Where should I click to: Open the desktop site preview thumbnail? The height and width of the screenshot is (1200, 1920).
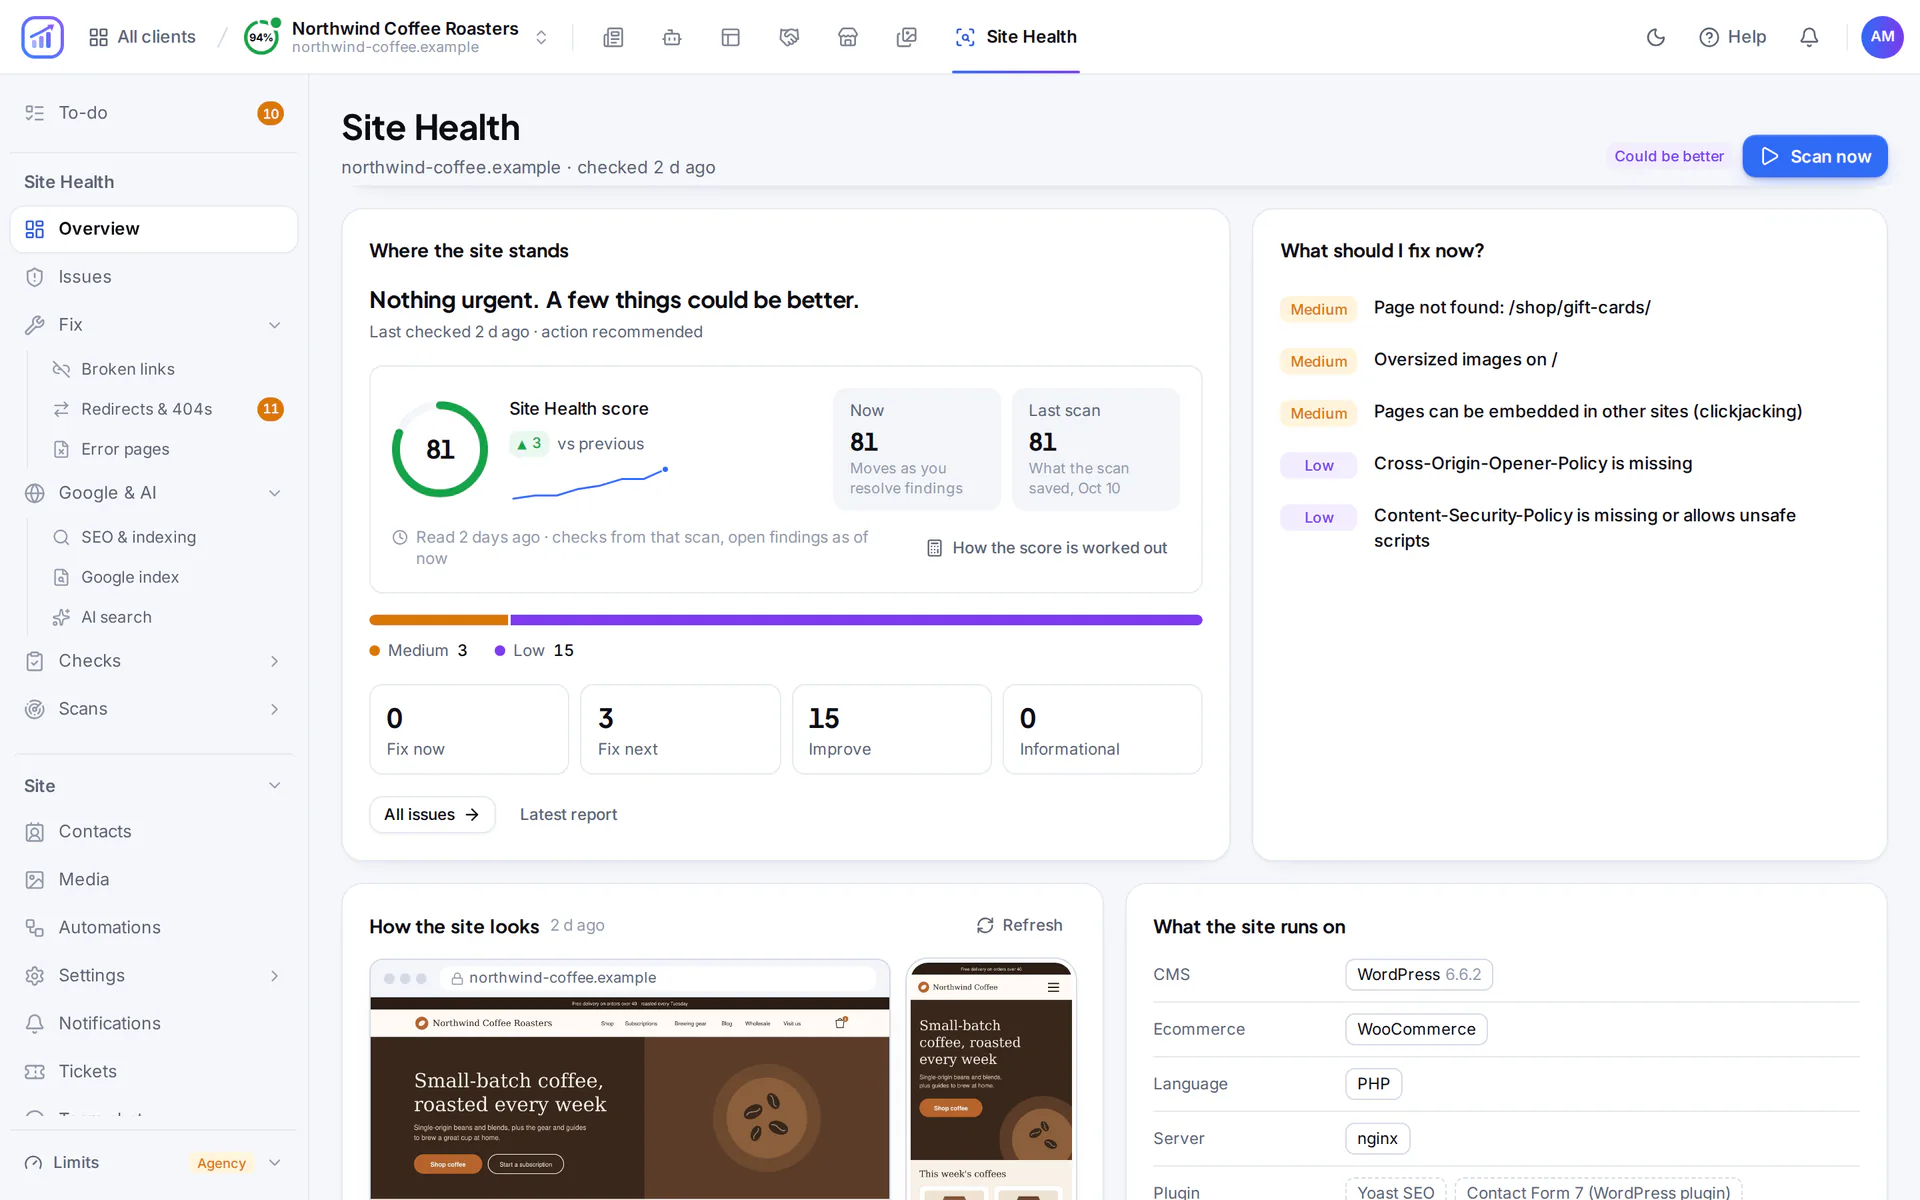[630, 1080]
